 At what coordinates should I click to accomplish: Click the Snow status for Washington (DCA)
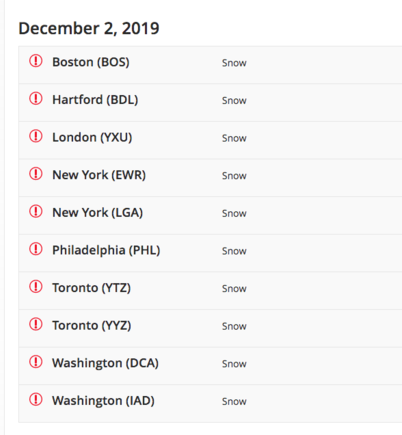tap(234, 364)
